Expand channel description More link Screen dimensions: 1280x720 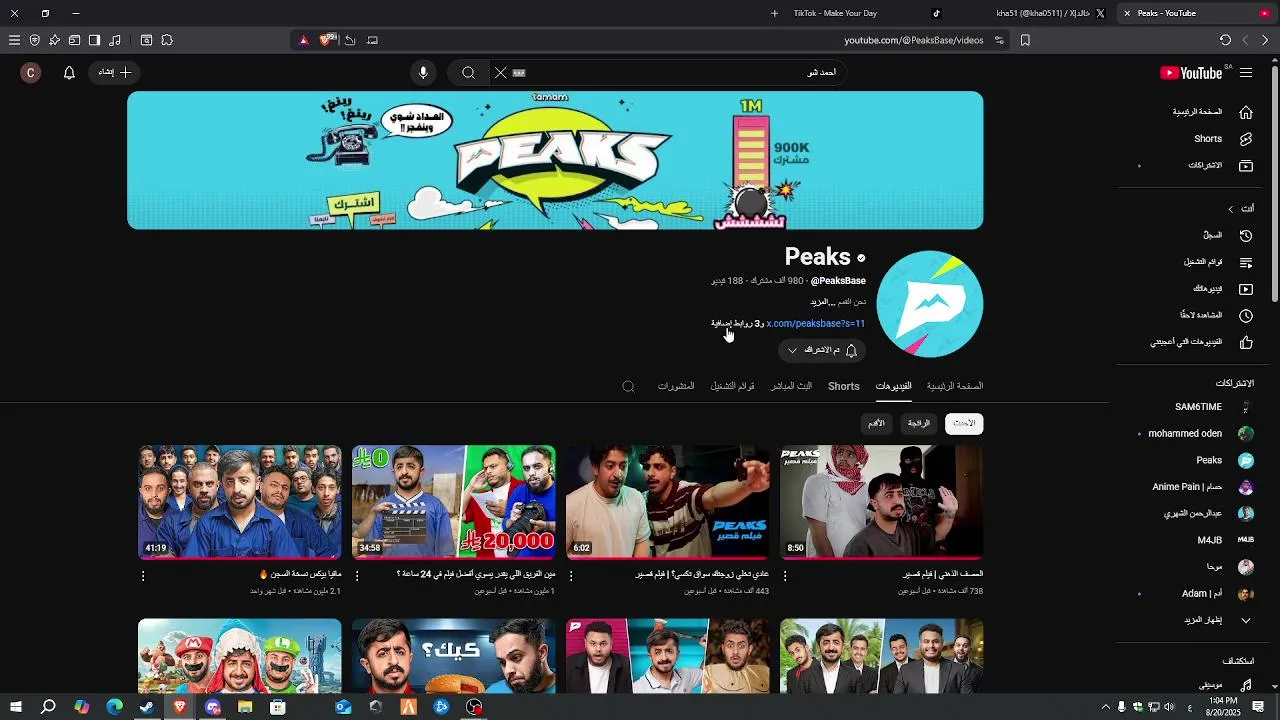tap(821, 302)
